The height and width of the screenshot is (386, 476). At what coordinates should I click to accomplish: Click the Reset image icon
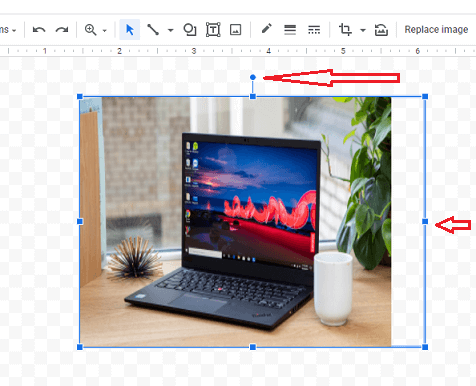381,30
